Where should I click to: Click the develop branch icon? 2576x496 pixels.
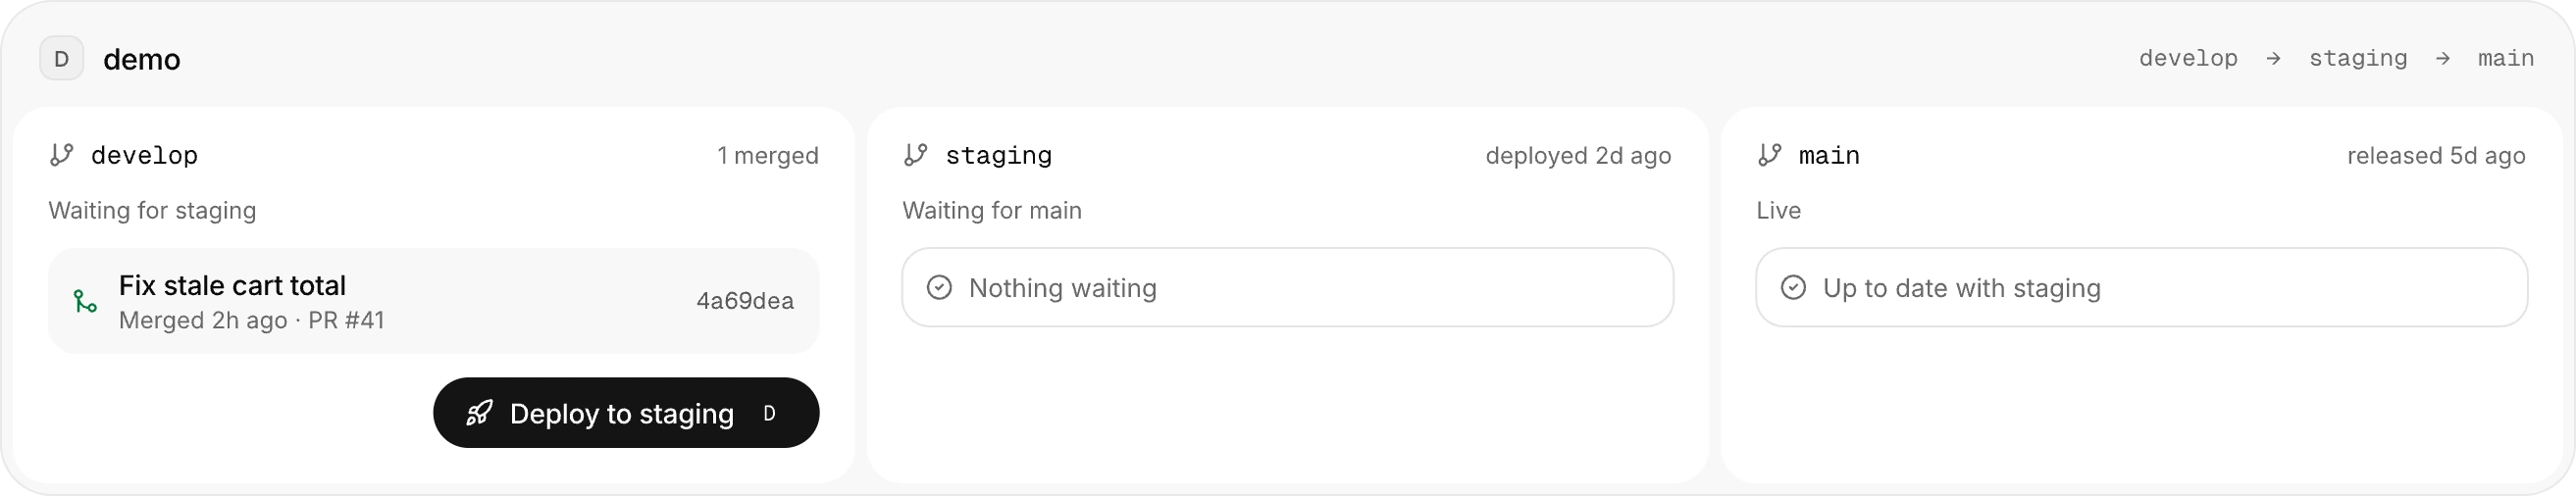coord(62,155)
